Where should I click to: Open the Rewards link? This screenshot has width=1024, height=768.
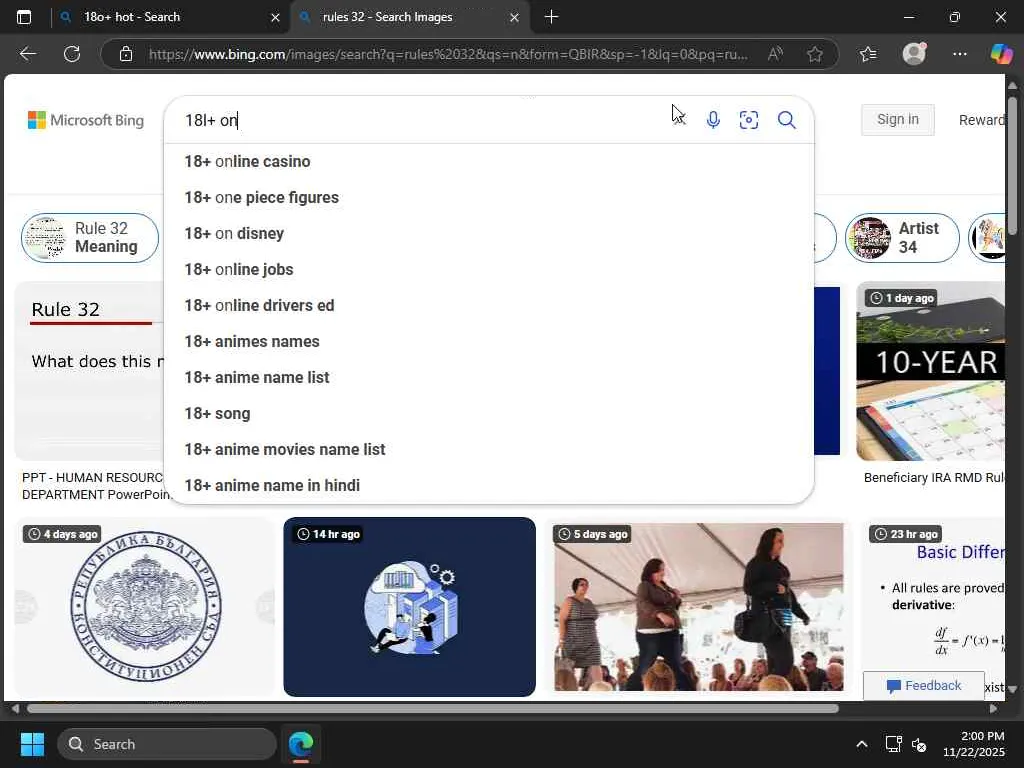point(982,120)
